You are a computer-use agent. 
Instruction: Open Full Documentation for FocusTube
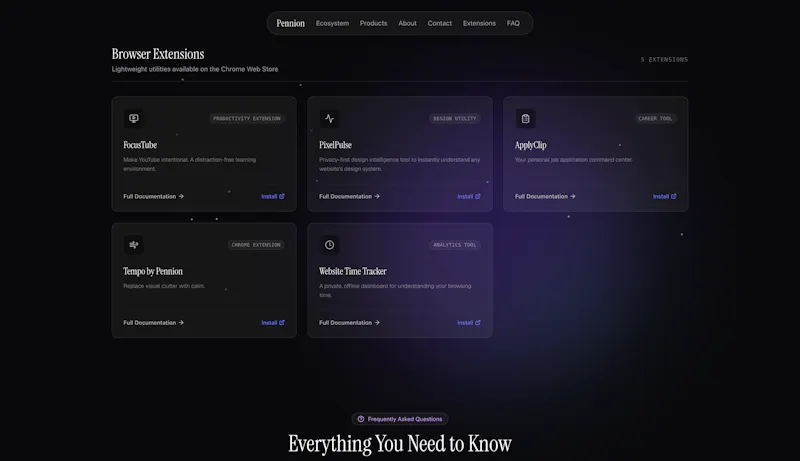point(154,196)
